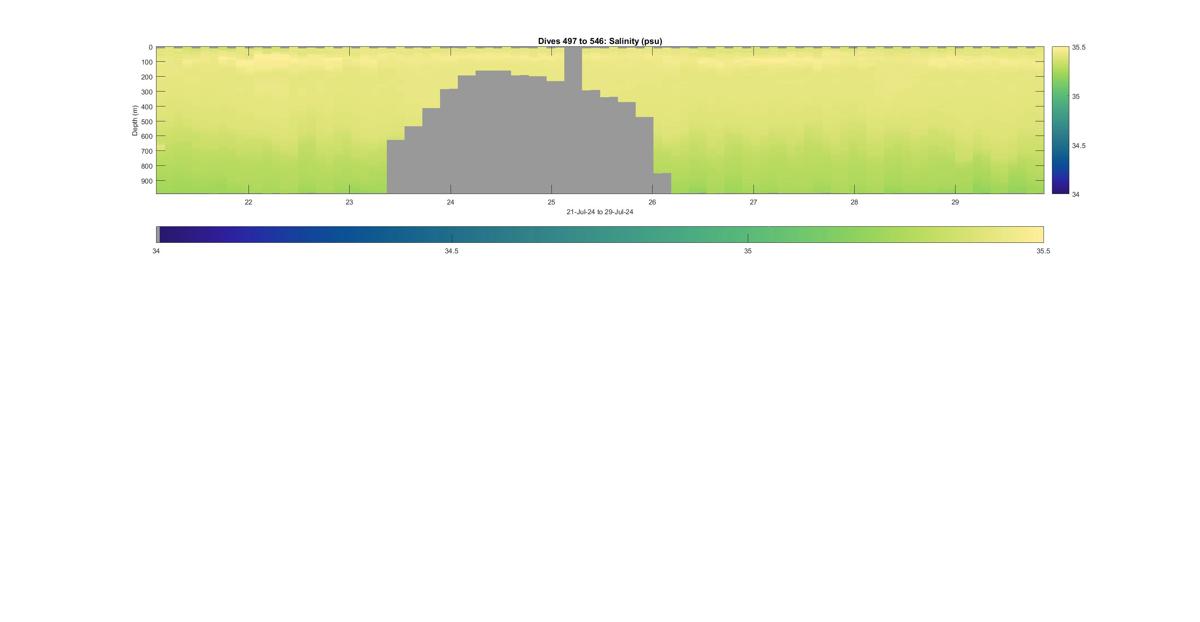Select the x-axis tick label "26"
This screenshot has width=1200, height=622.
pyautogui.click(x=652, y=202)
